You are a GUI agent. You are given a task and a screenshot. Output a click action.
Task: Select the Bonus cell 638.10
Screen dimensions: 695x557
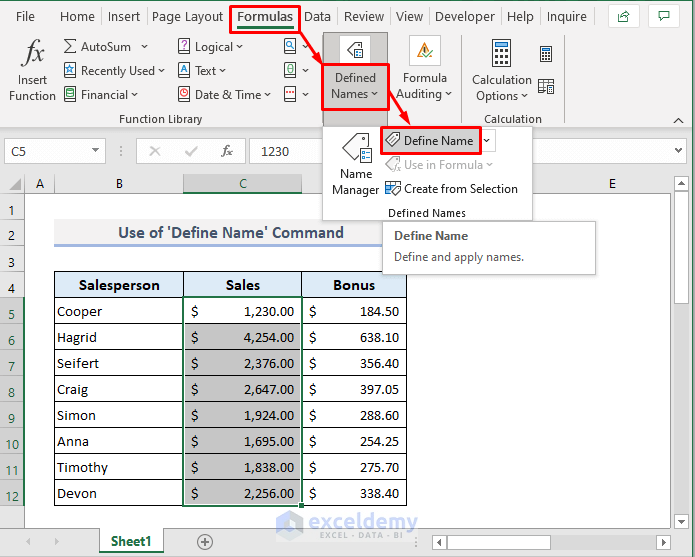(354, 337)
